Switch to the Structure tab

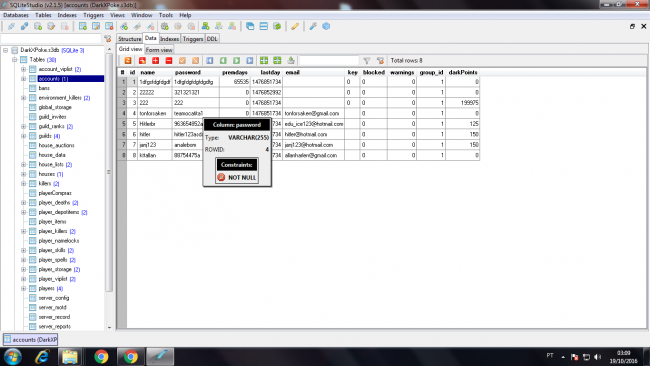pyautogui.click(x=129, y=39)
